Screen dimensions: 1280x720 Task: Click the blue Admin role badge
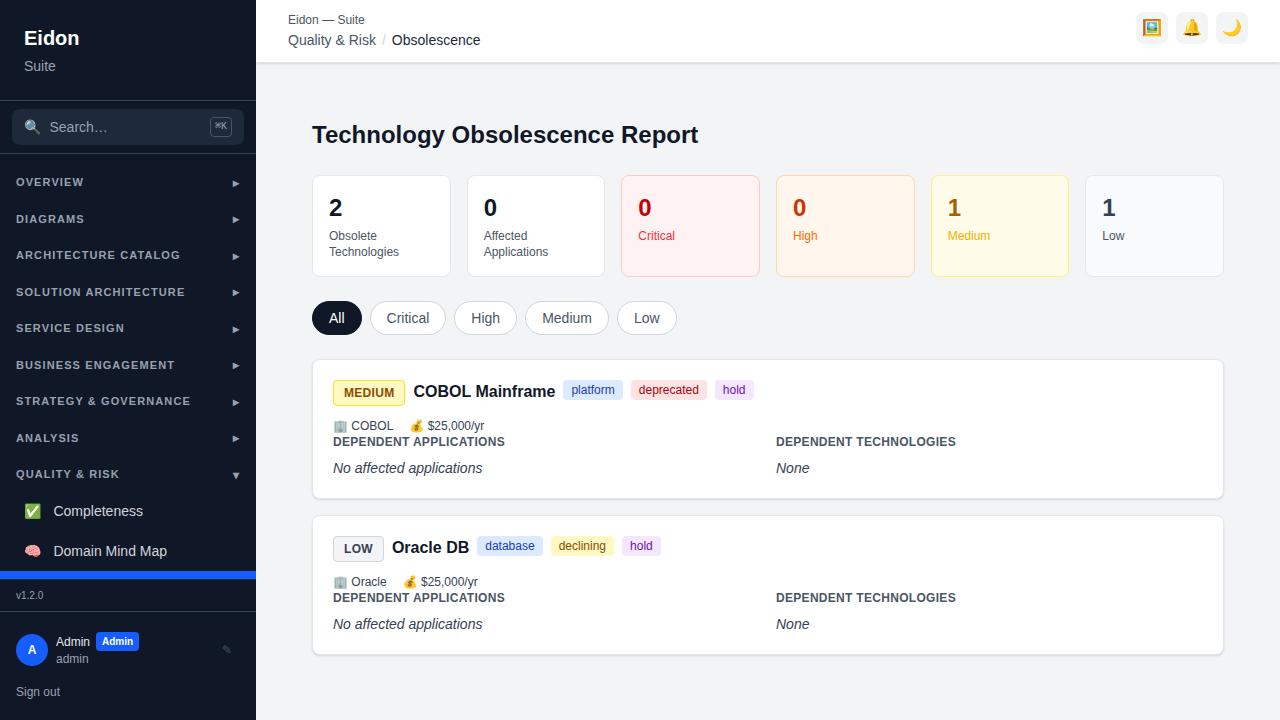pos(117,642)
